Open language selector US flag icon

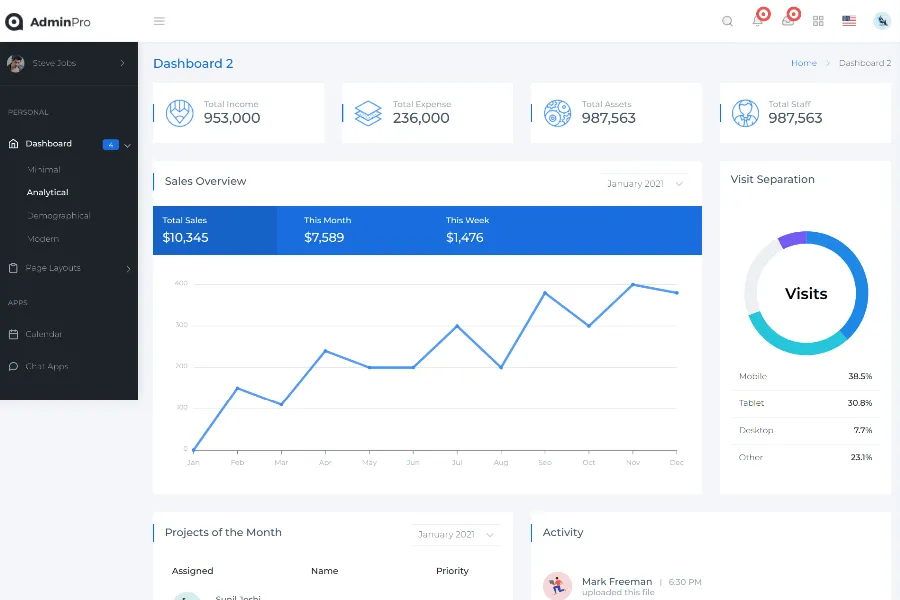(x=849, y=21)
